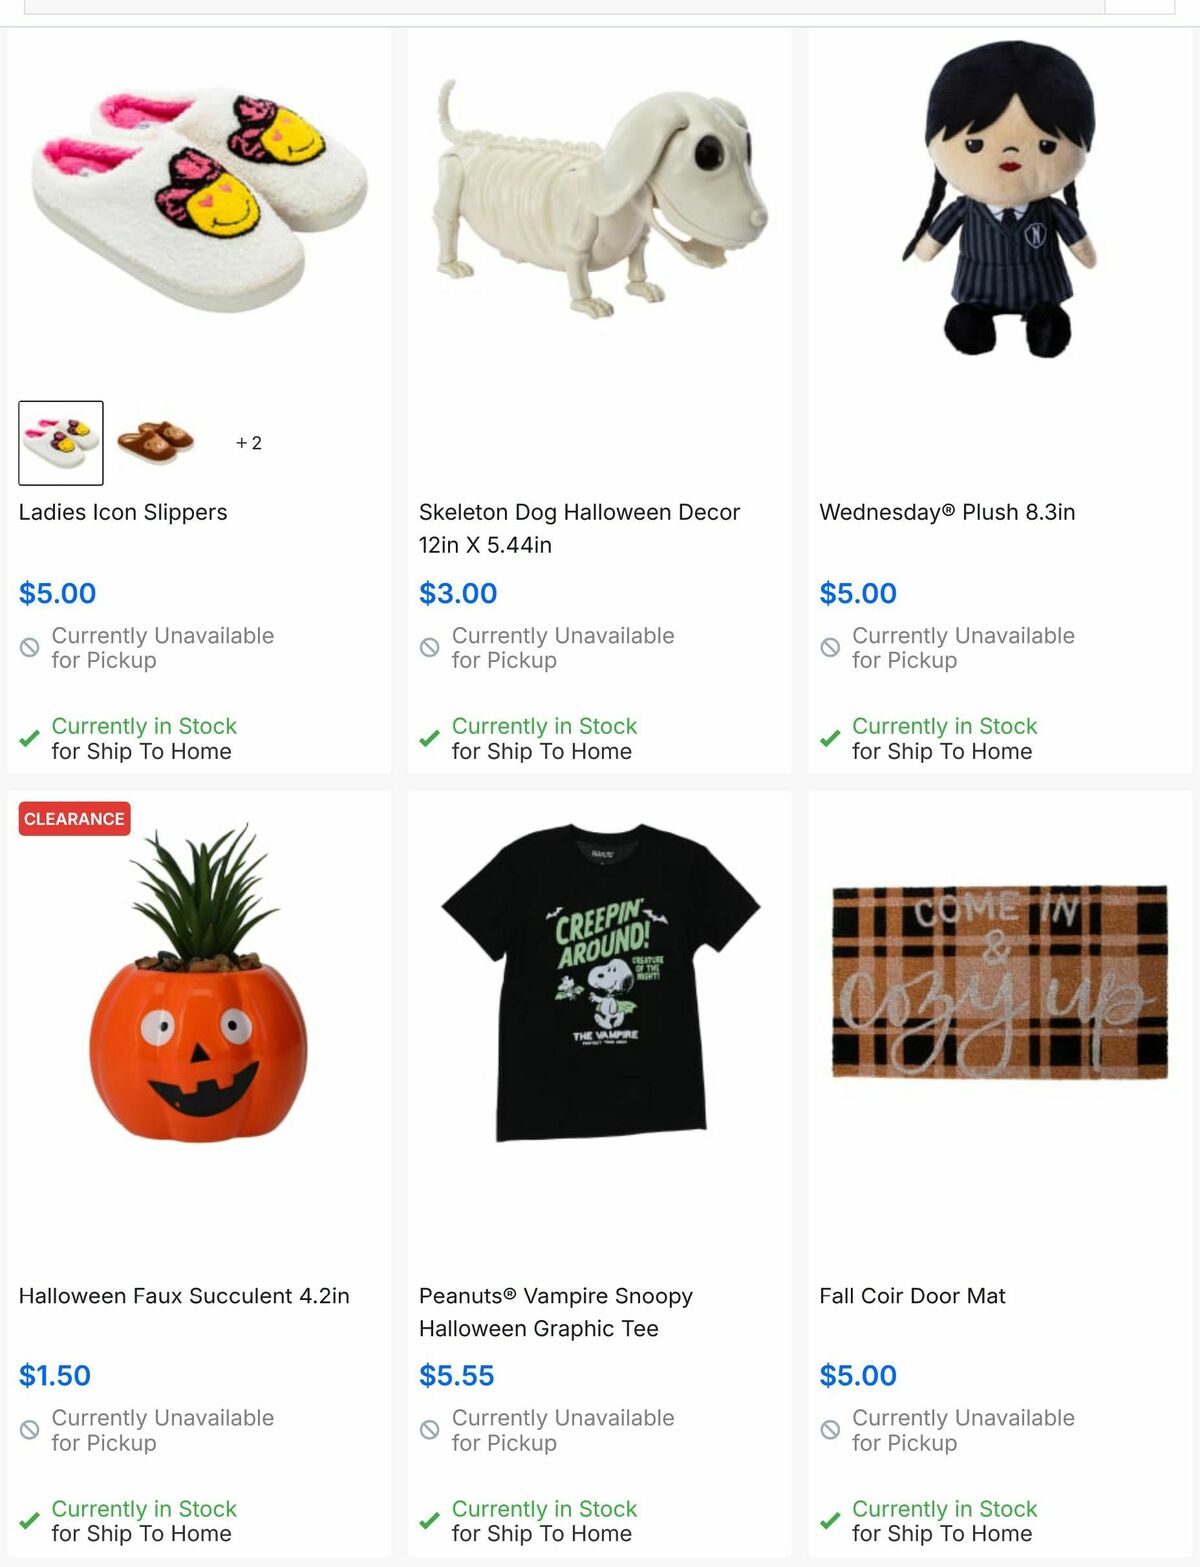Click the in-stock checkmark icon for Fall Coir Door Mat
1200x1567 pixels.
[830, 1521]
